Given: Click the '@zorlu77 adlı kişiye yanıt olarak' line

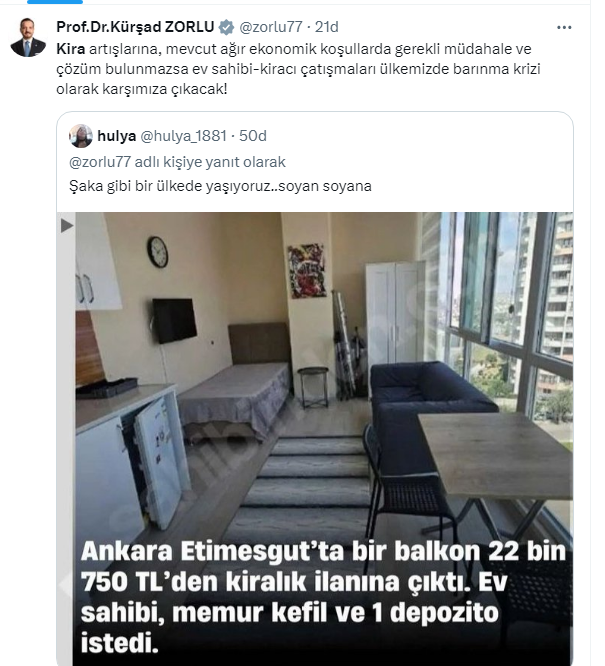Looking at the screenshot, I should 177,162.
